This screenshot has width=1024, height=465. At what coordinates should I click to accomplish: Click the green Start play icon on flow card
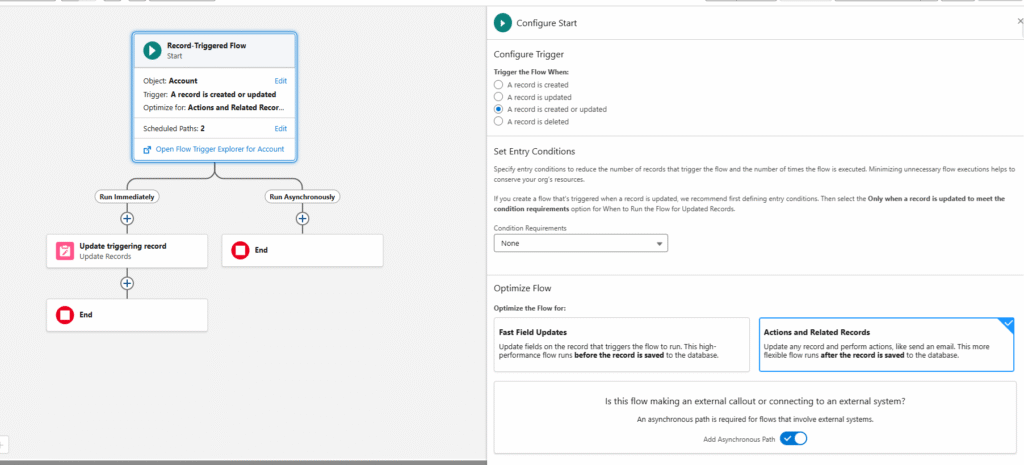tap(152, 50)
